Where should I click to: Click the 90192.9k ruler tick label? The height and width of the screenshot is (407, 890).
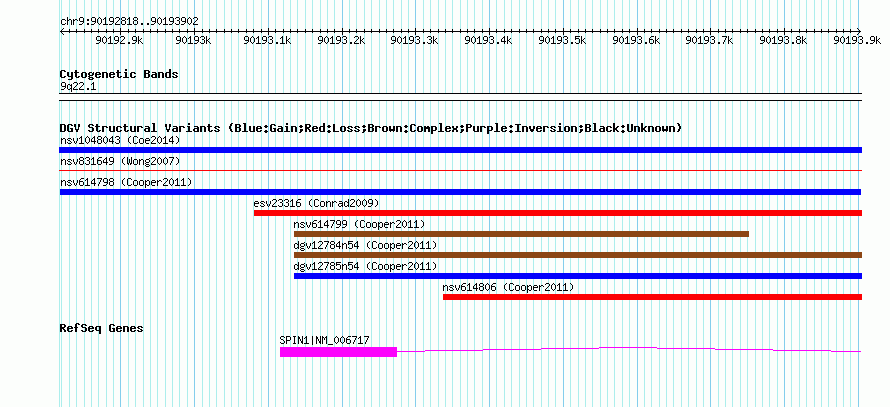click(120, 40)
